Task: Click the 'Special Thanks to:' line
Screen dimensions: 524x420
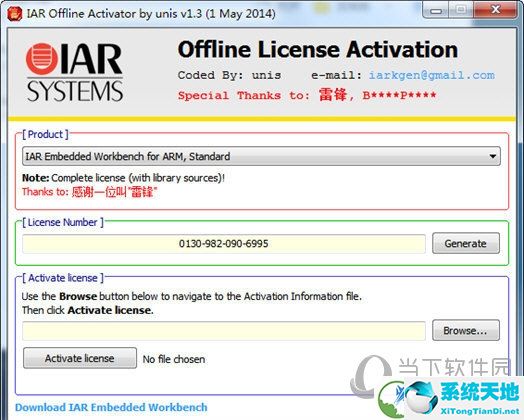Action: tap(307, 95)
